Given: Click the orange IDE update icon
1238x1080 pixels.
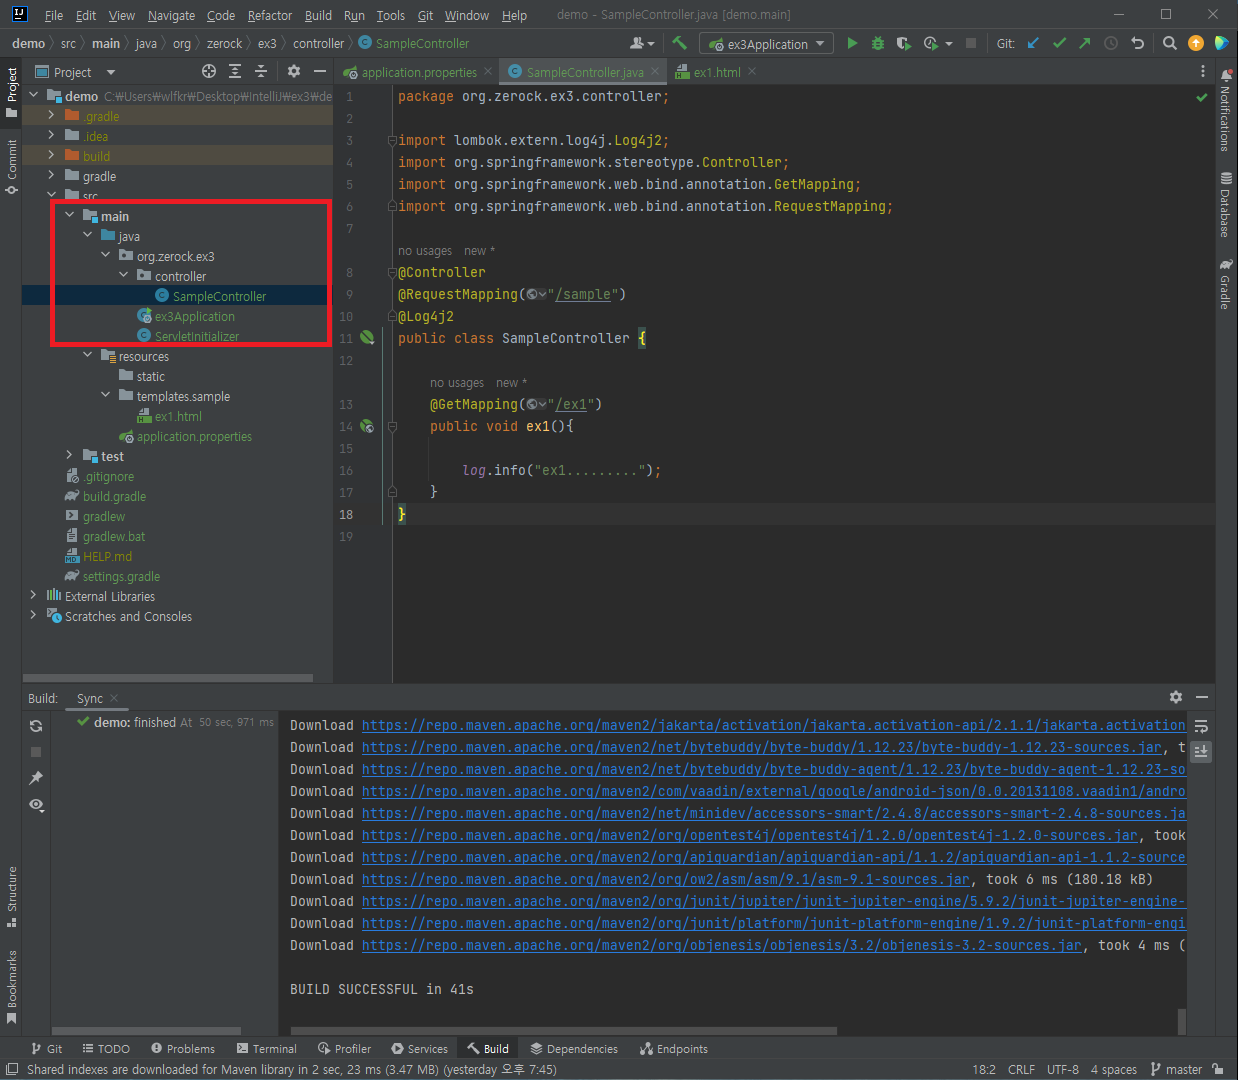Looking at the screenshot, I should click(1195, 43).
